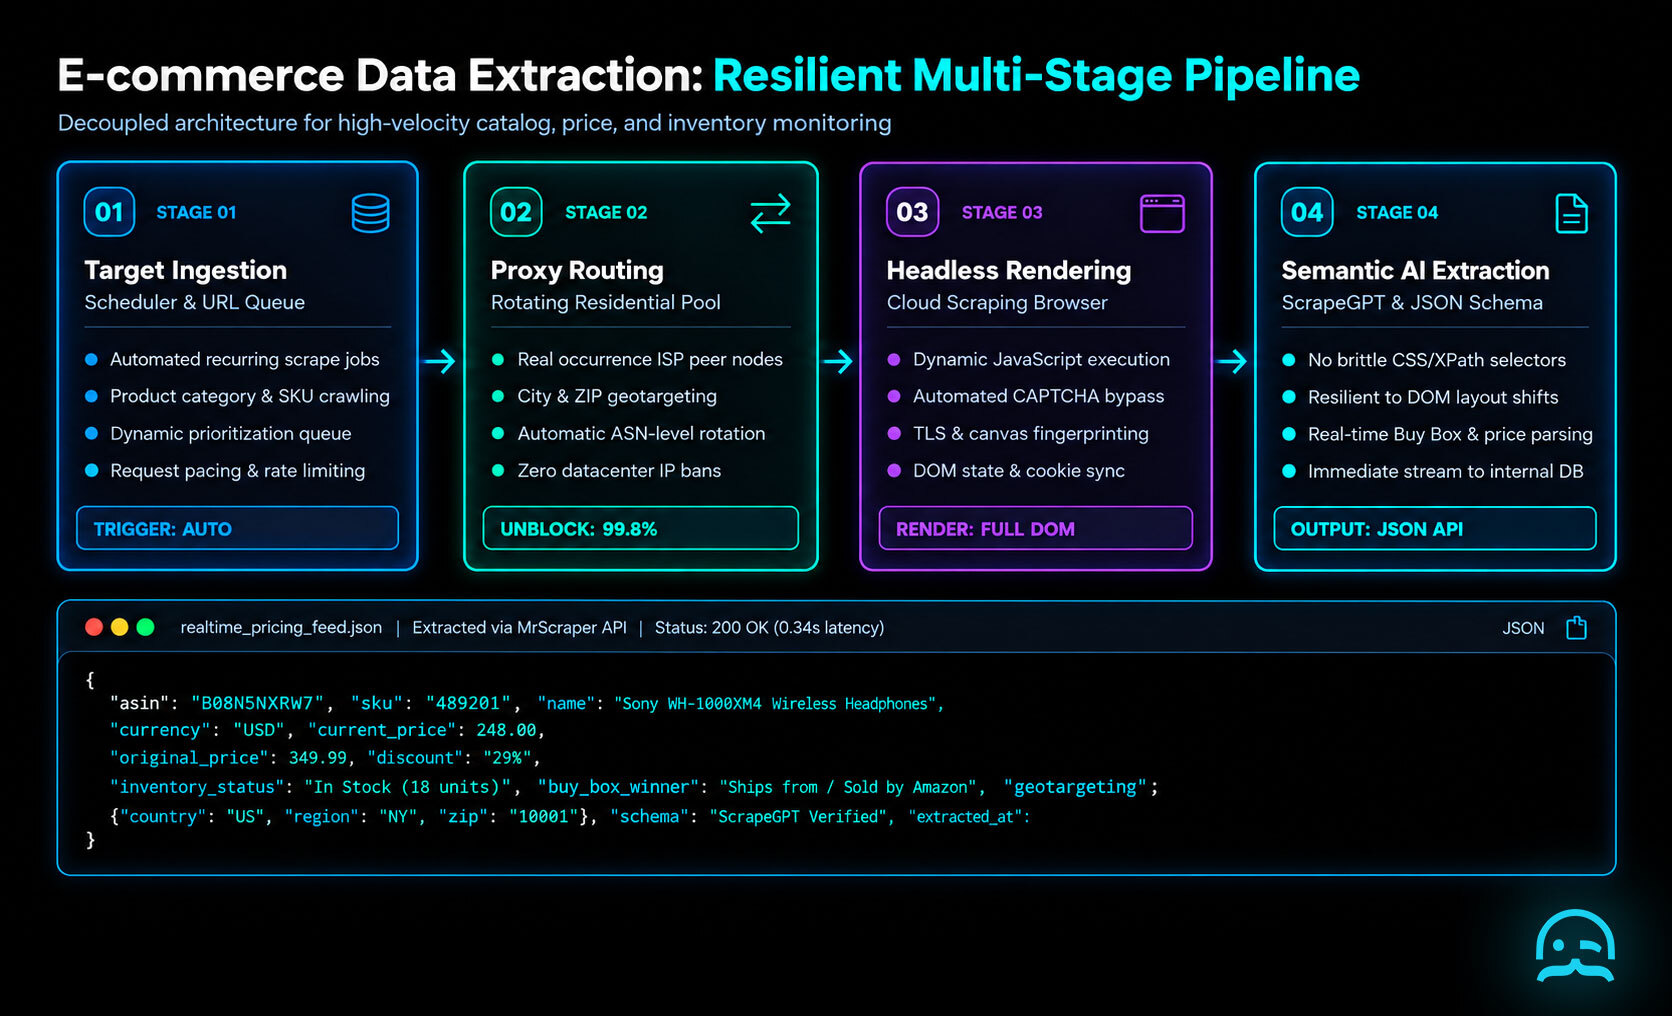1672x1016 pixels.
Task: Click the green window dot in code panel
Action: [145, 627]
